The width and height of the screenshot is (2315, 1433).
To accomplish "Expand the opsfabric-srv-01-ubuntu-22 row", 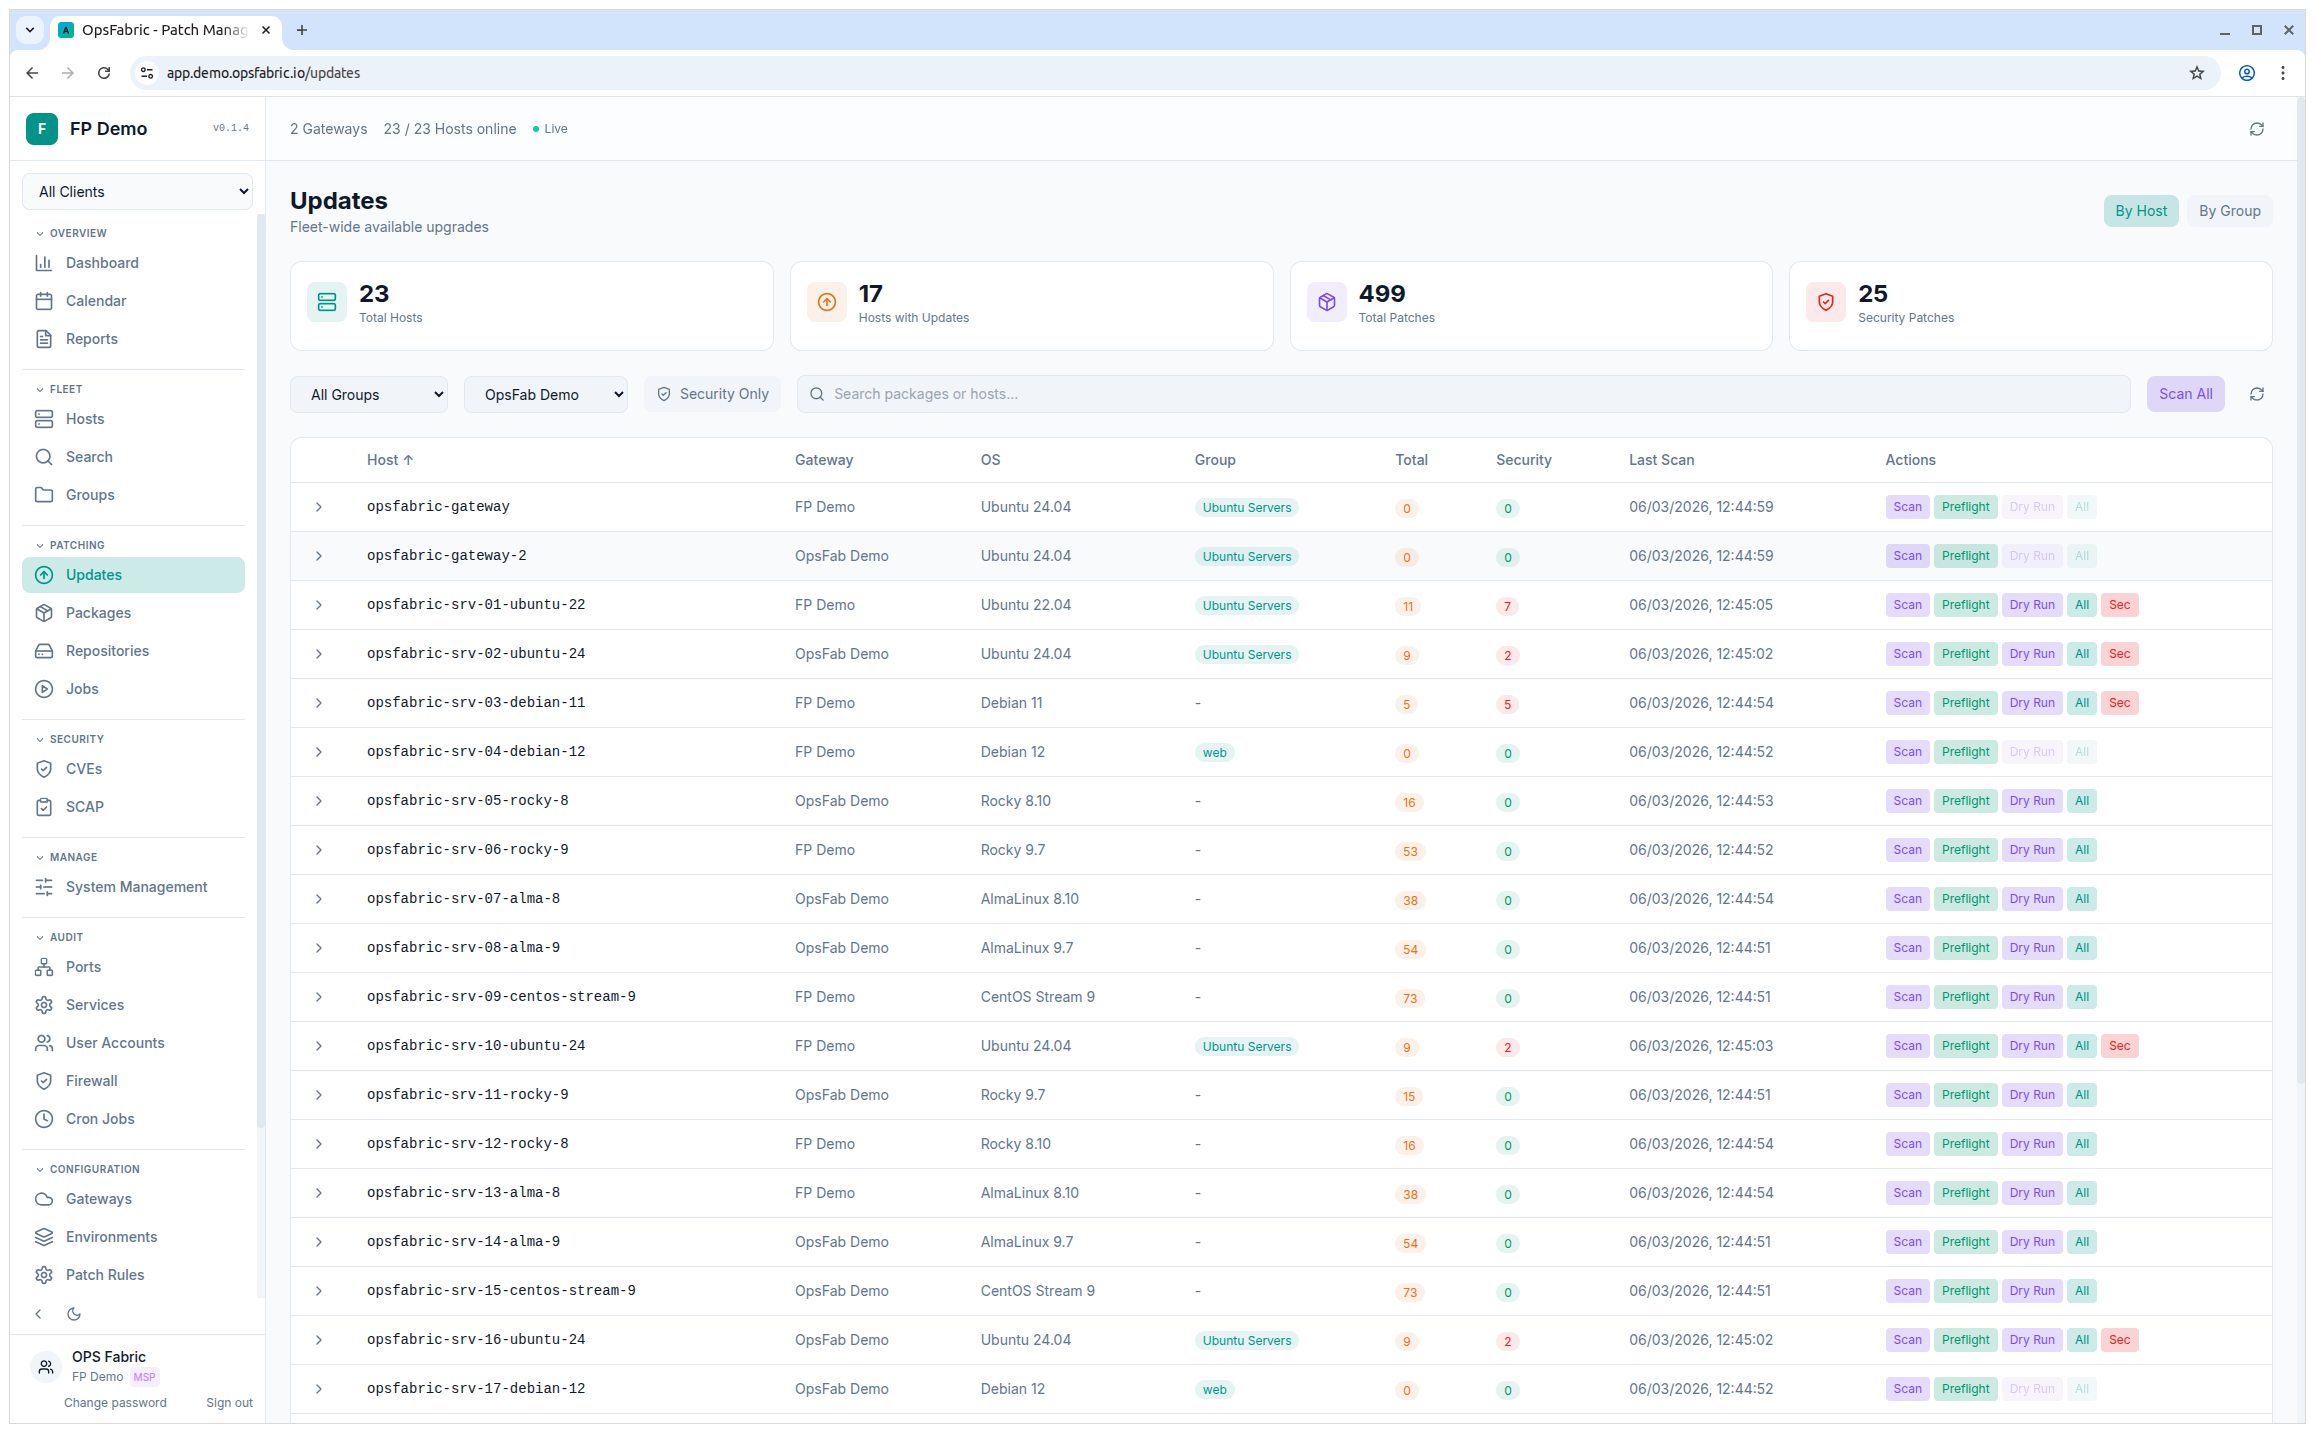I will pyautogui.click(x=319, y=604).
